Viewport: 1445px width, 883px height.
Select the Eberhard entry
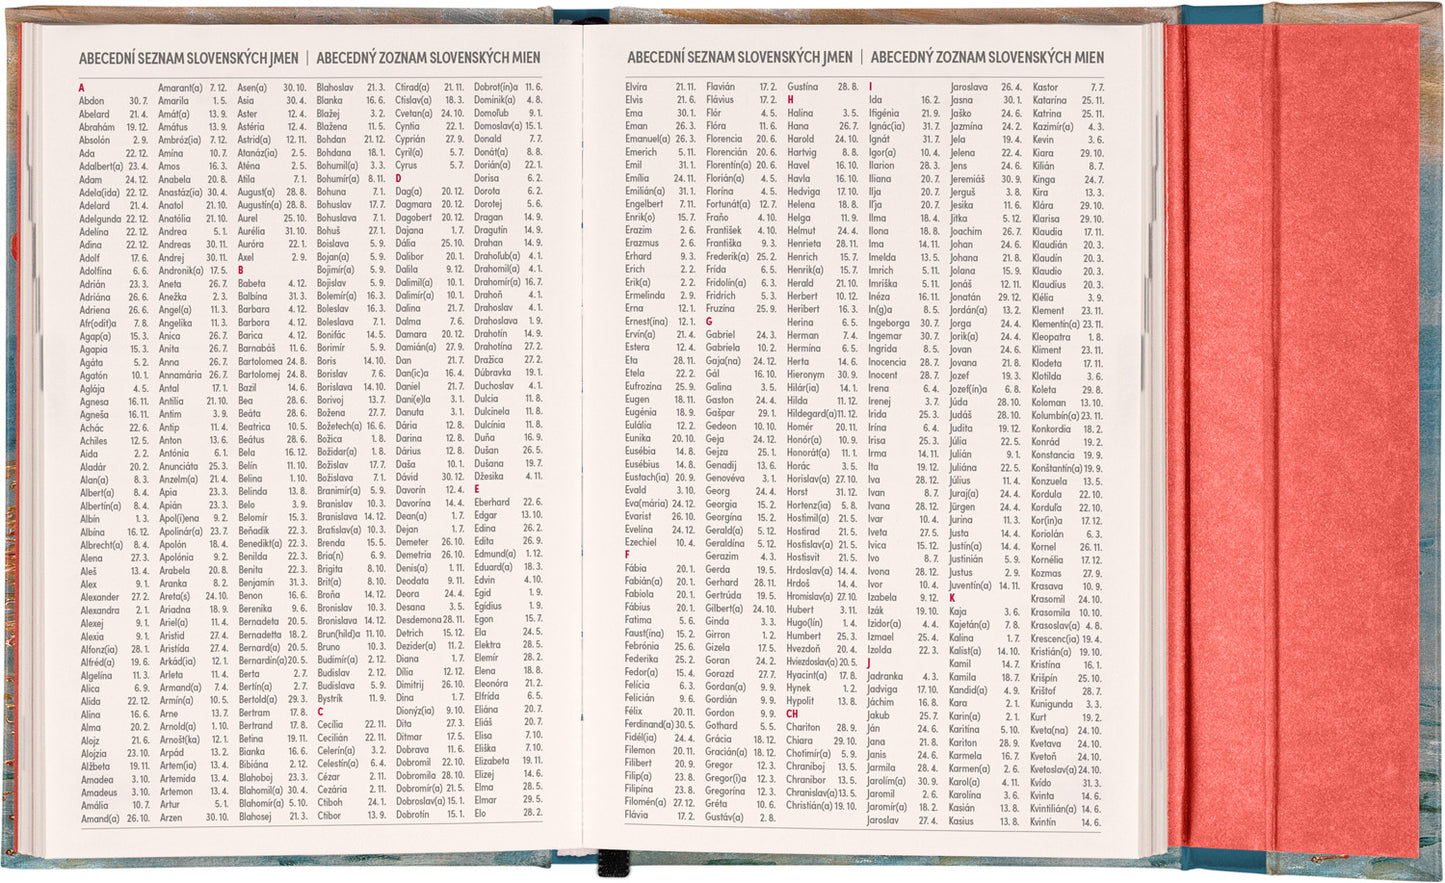(492, 503)
